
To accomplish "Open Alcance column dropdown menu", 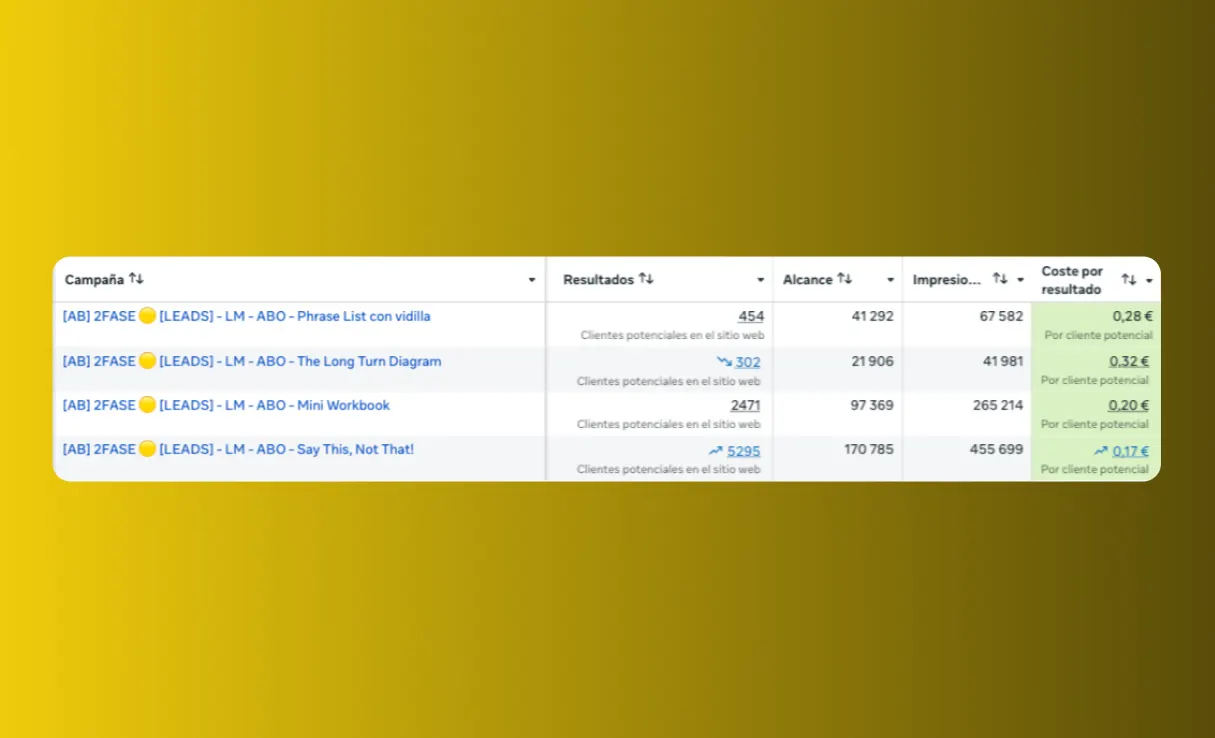I will [x=891, y=280].
